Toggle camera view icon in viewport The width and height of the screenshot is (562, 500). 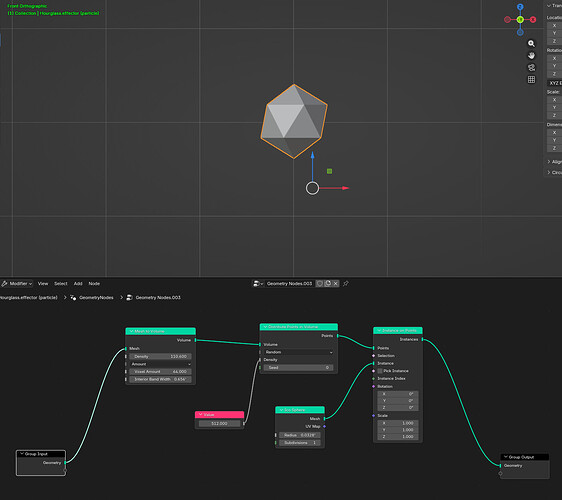pyautogui.click(x=531, y=67)
